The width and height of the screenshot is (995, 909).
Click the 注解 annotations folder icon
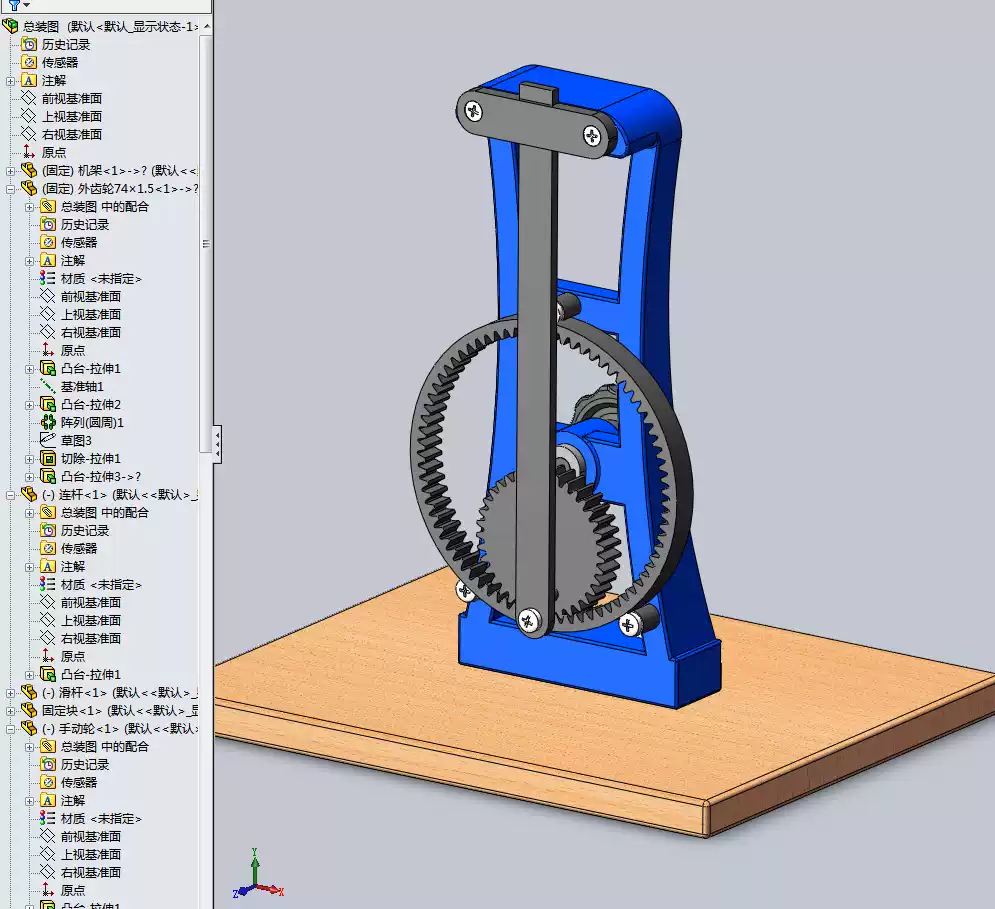click(29, 80)
